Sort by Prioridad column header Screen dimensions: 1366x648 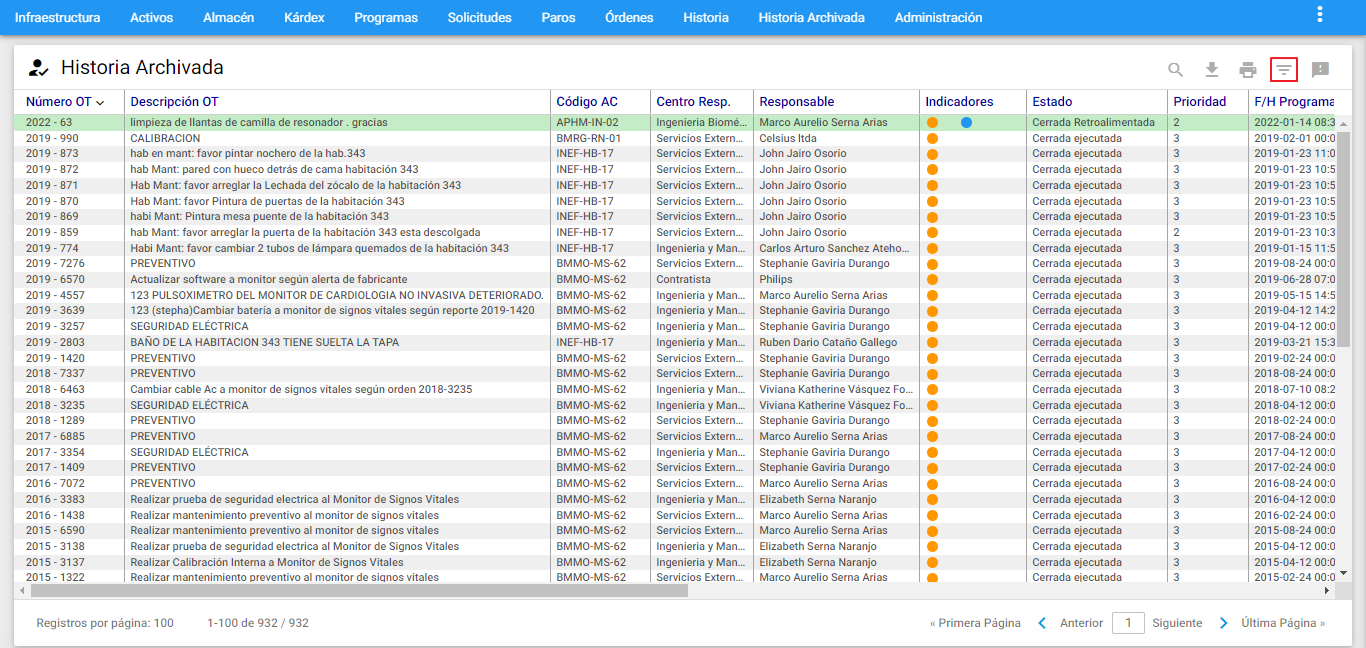tap(1200, 102)
